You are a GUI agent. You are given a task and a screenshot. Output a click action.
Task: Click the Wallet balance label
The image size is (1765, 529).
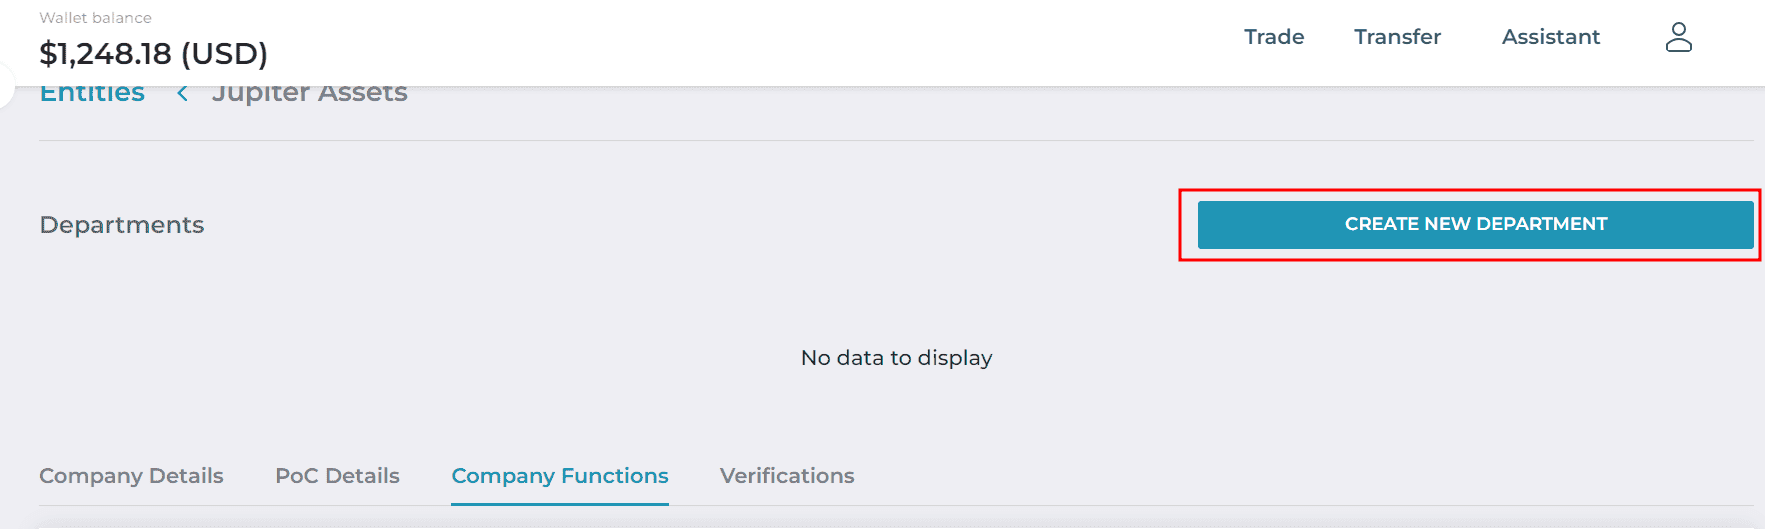coord(95,18)
